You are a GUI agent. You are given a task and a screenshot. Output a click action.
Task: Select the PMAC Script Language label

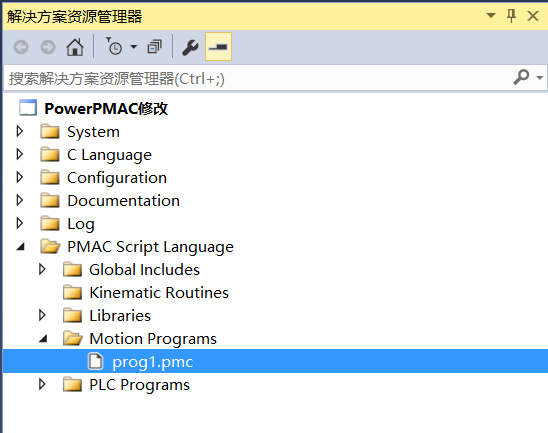coord(150,247)
